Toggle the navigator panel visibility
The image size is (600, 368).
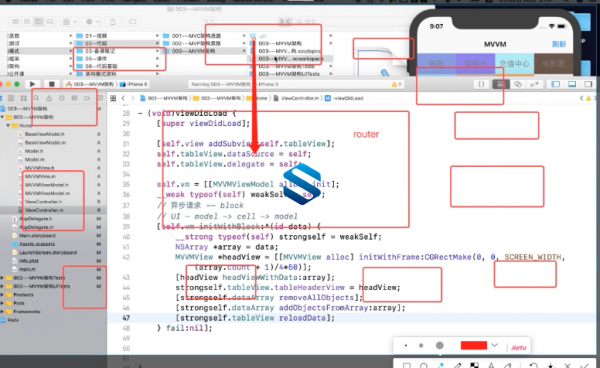click(x=556, y=84)
